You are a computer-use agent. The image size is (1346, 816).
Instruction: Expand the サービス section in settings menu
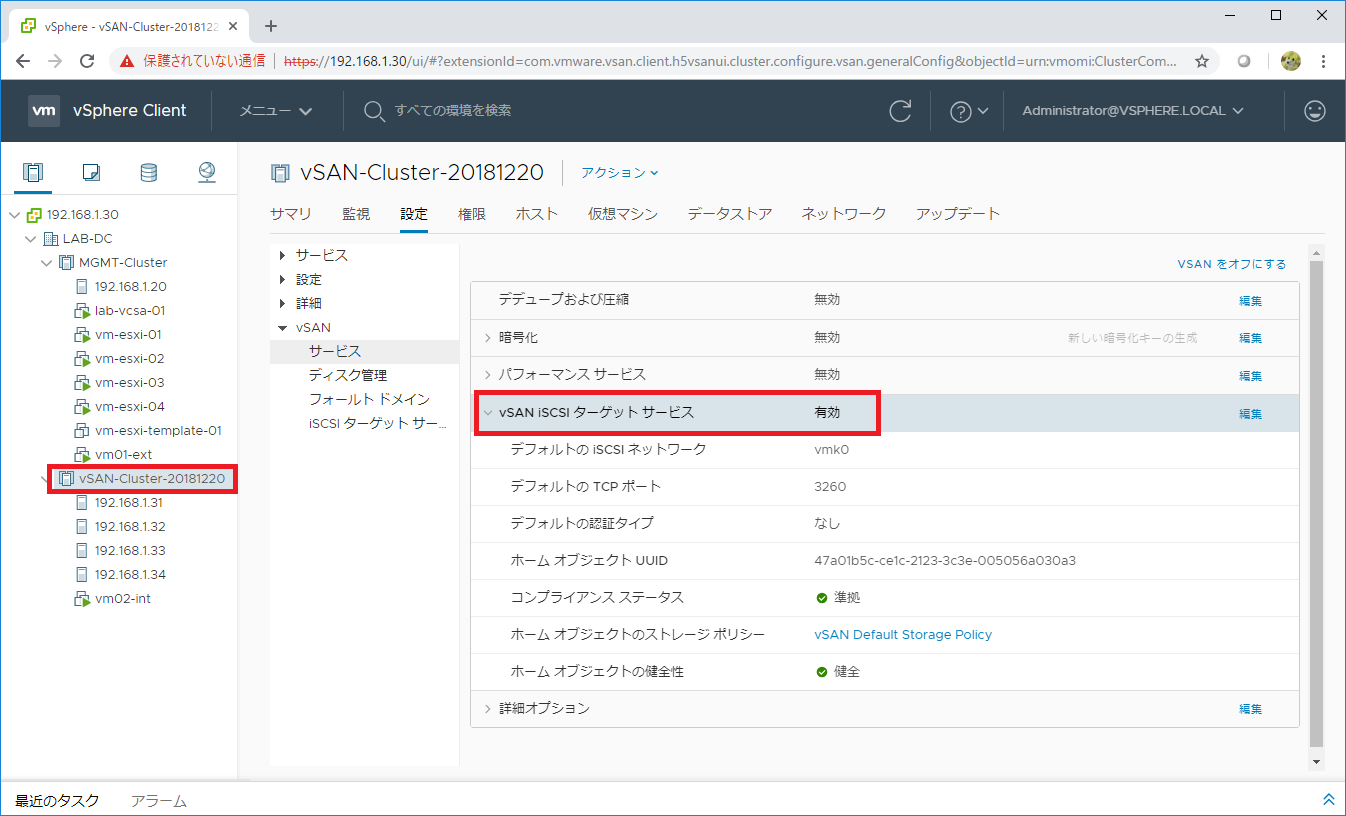[283, 256]
